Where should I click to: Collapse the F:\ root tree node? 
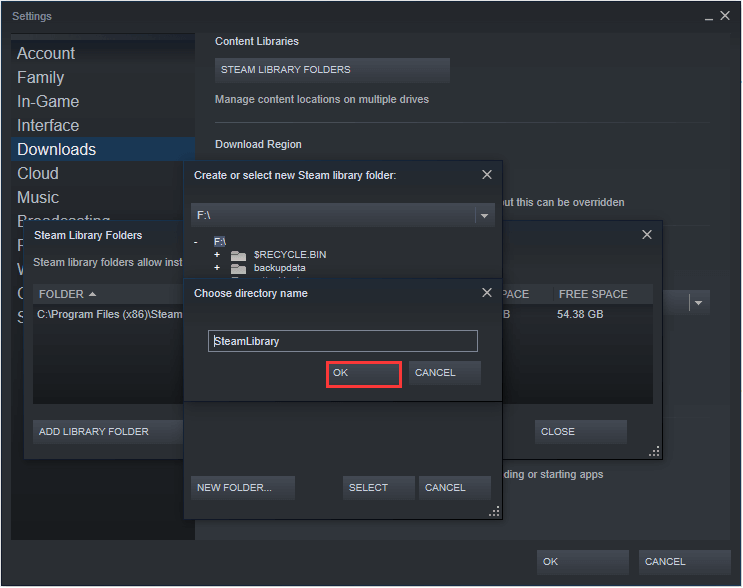click(x=196, y=242)
